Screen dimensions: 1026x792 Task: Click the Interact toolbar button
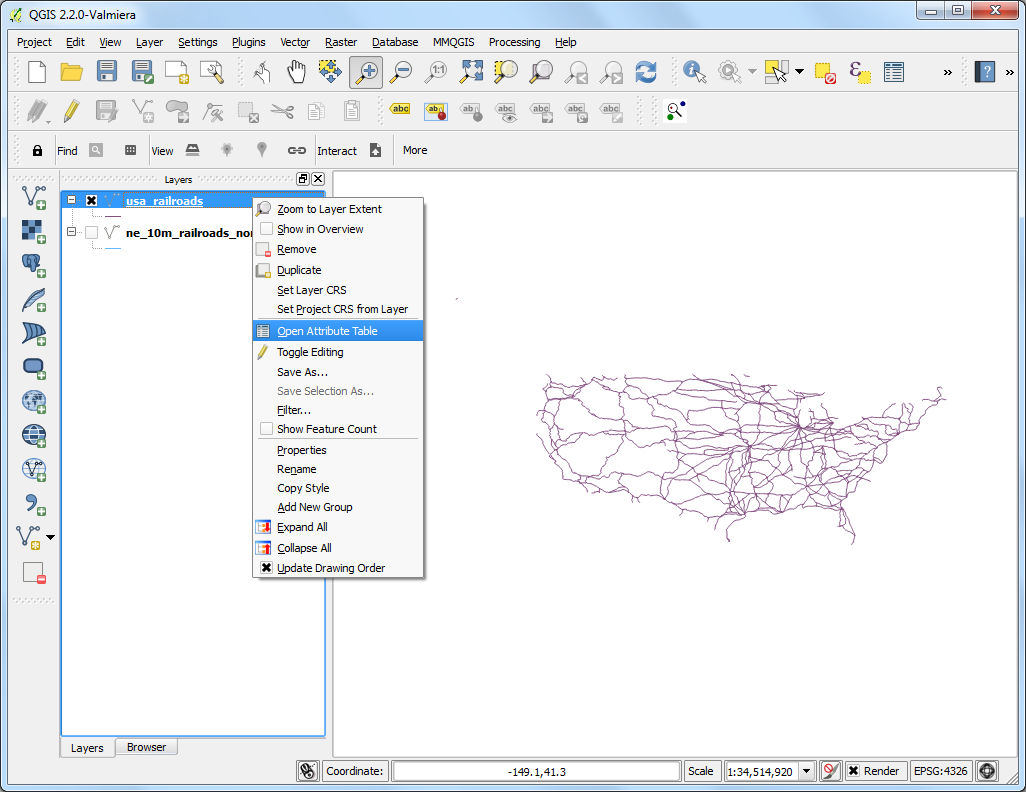pos(337,151)
